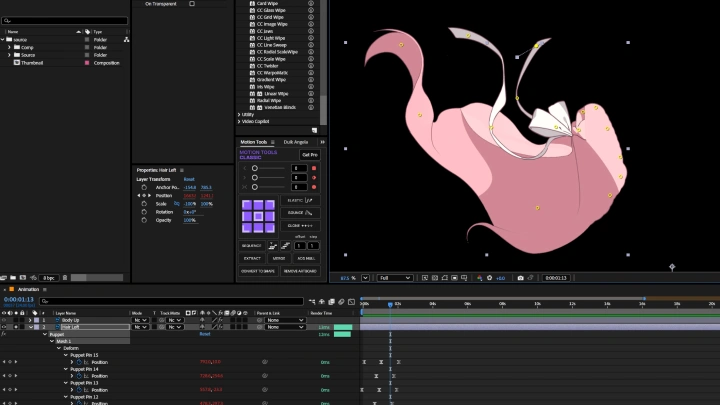Viewport: 720px width, 405px height.
Task: Click parent pick whip for Body Up layer
Action: tap(258, 319)
